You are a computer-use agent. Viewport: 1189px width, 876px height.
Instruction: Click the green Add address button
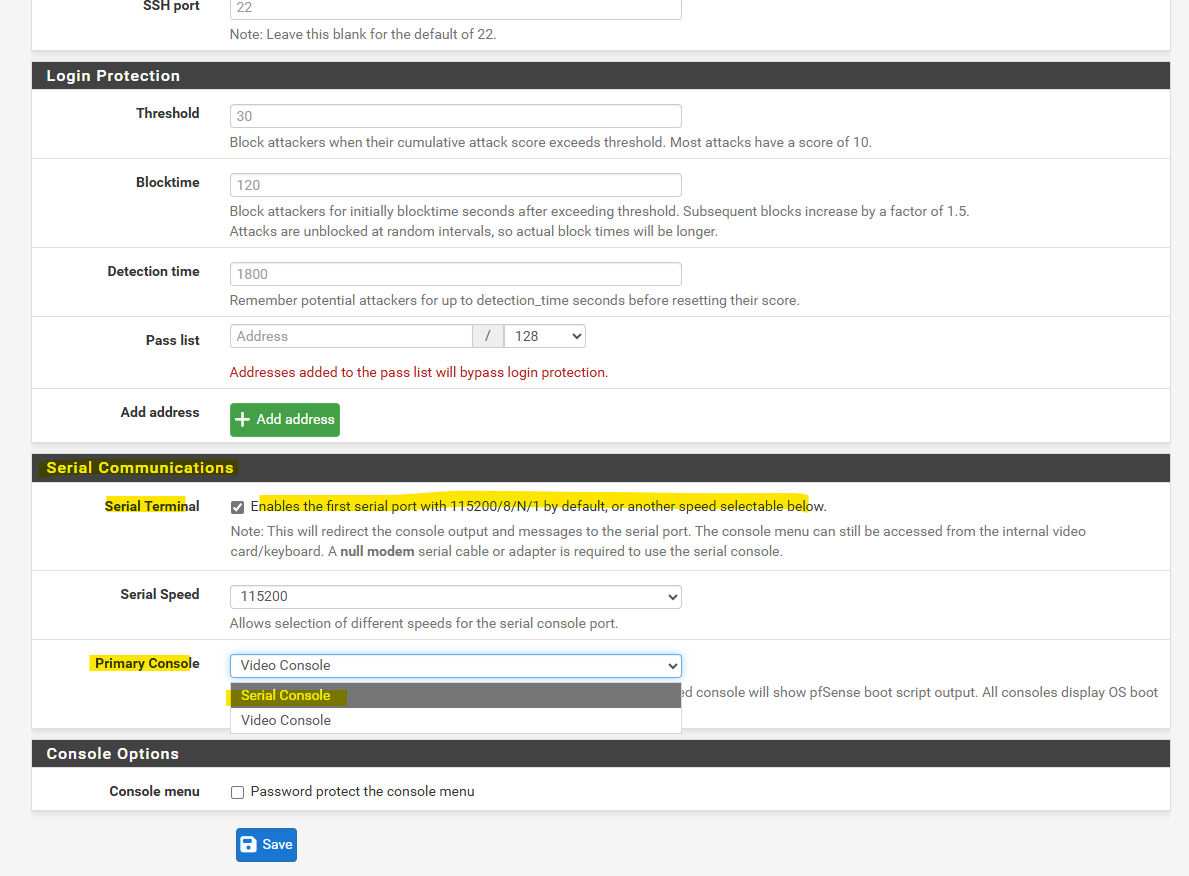(x=285, y=419)
